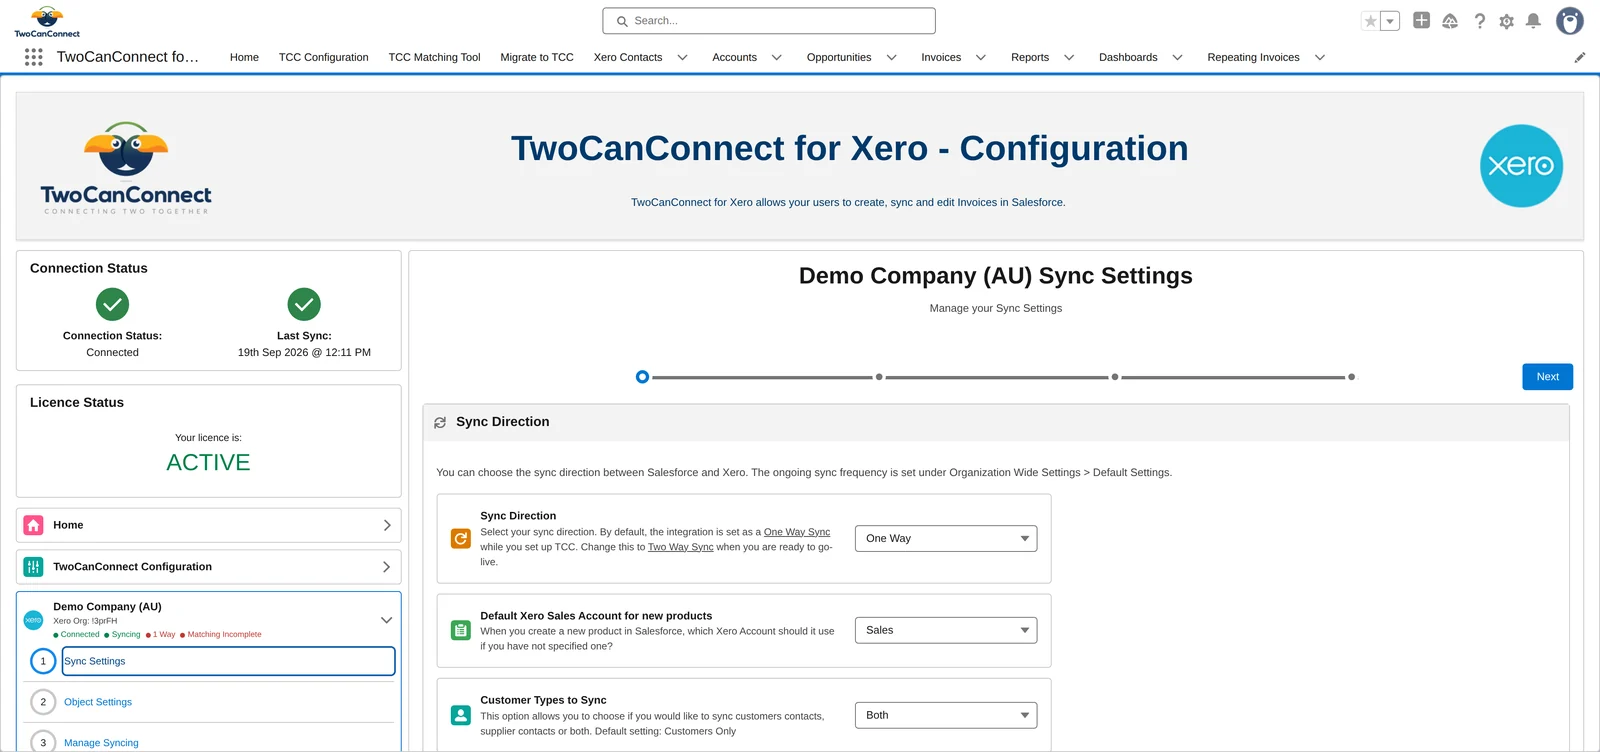Open the favorites list dropdown arrow
This screenshot has width=1600, height=752.
[x=1390, y=21]
